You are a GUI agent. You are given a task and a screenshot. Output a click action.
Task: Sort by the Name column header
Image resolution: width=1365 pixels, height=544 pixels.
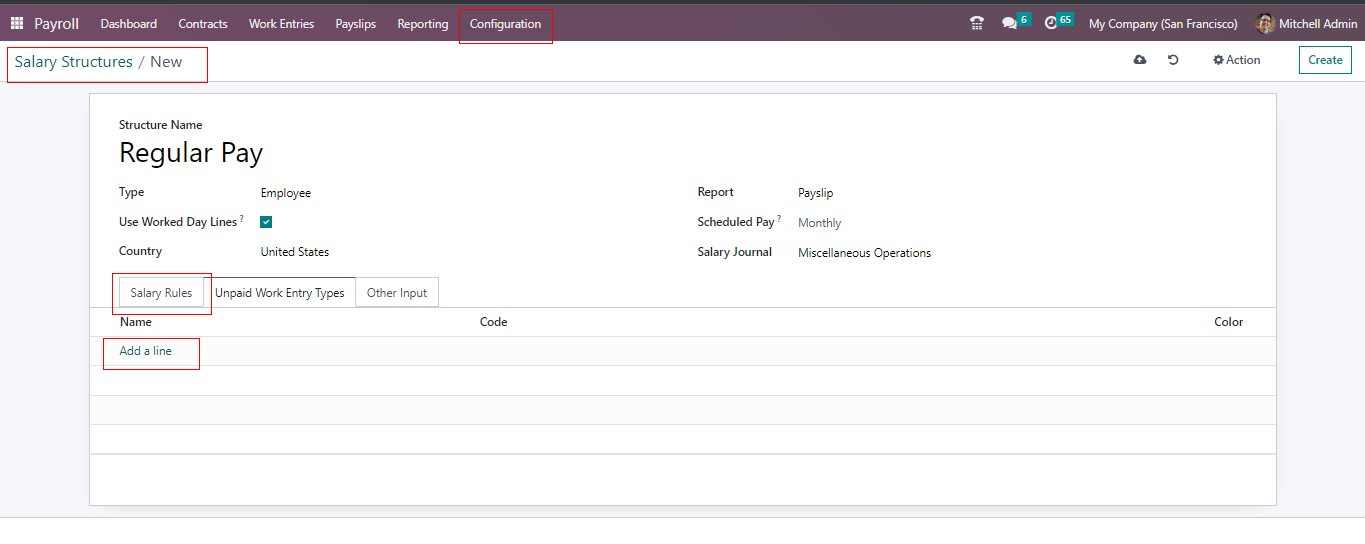coord(136,322)
